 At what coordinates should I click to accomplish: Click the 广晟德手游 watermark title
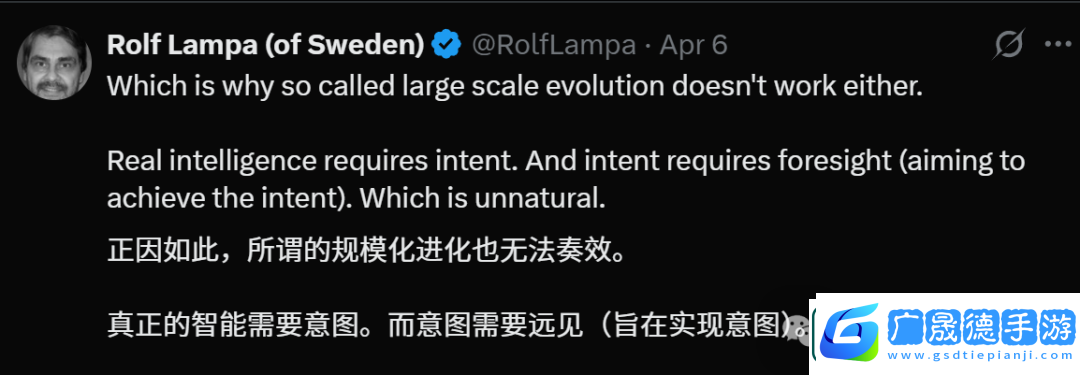(982, 325)
